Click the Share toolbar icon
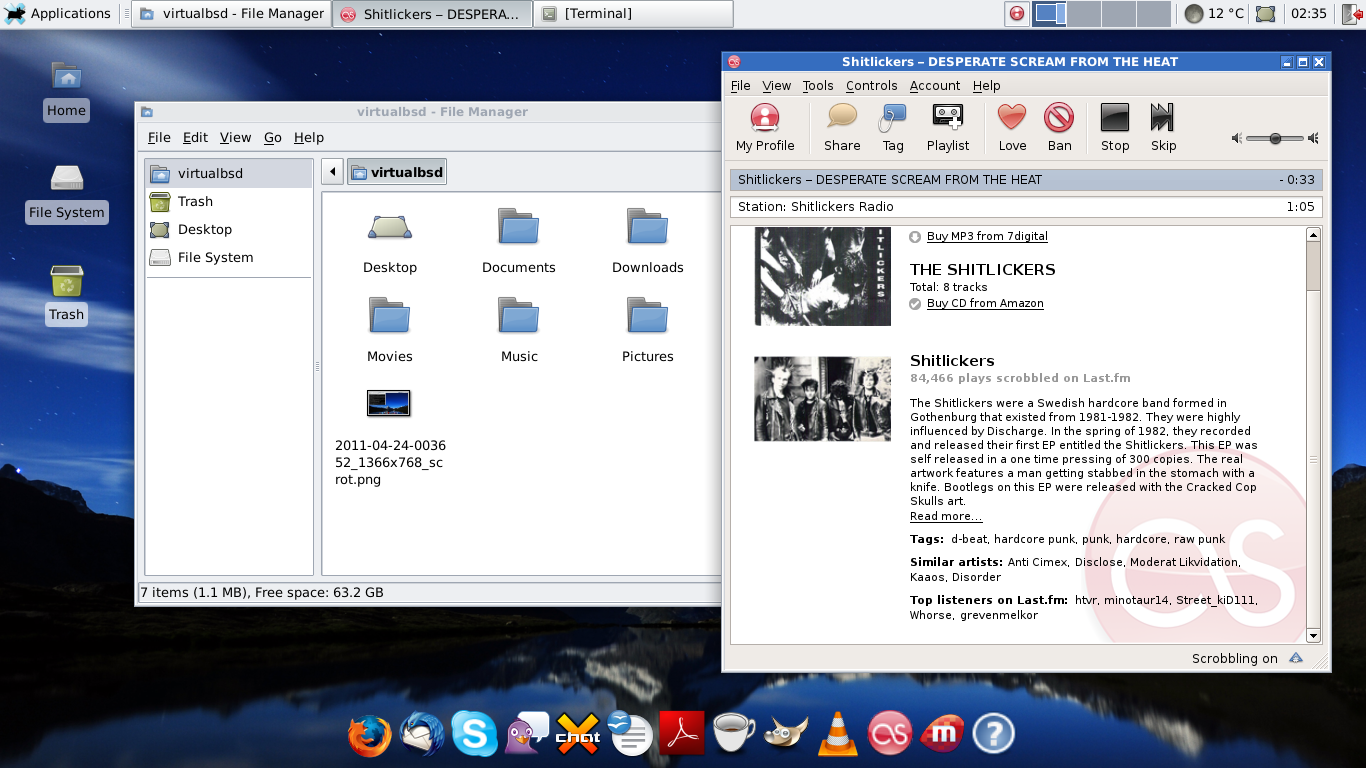The image size is (1366, 768). (x=842, y=128)
